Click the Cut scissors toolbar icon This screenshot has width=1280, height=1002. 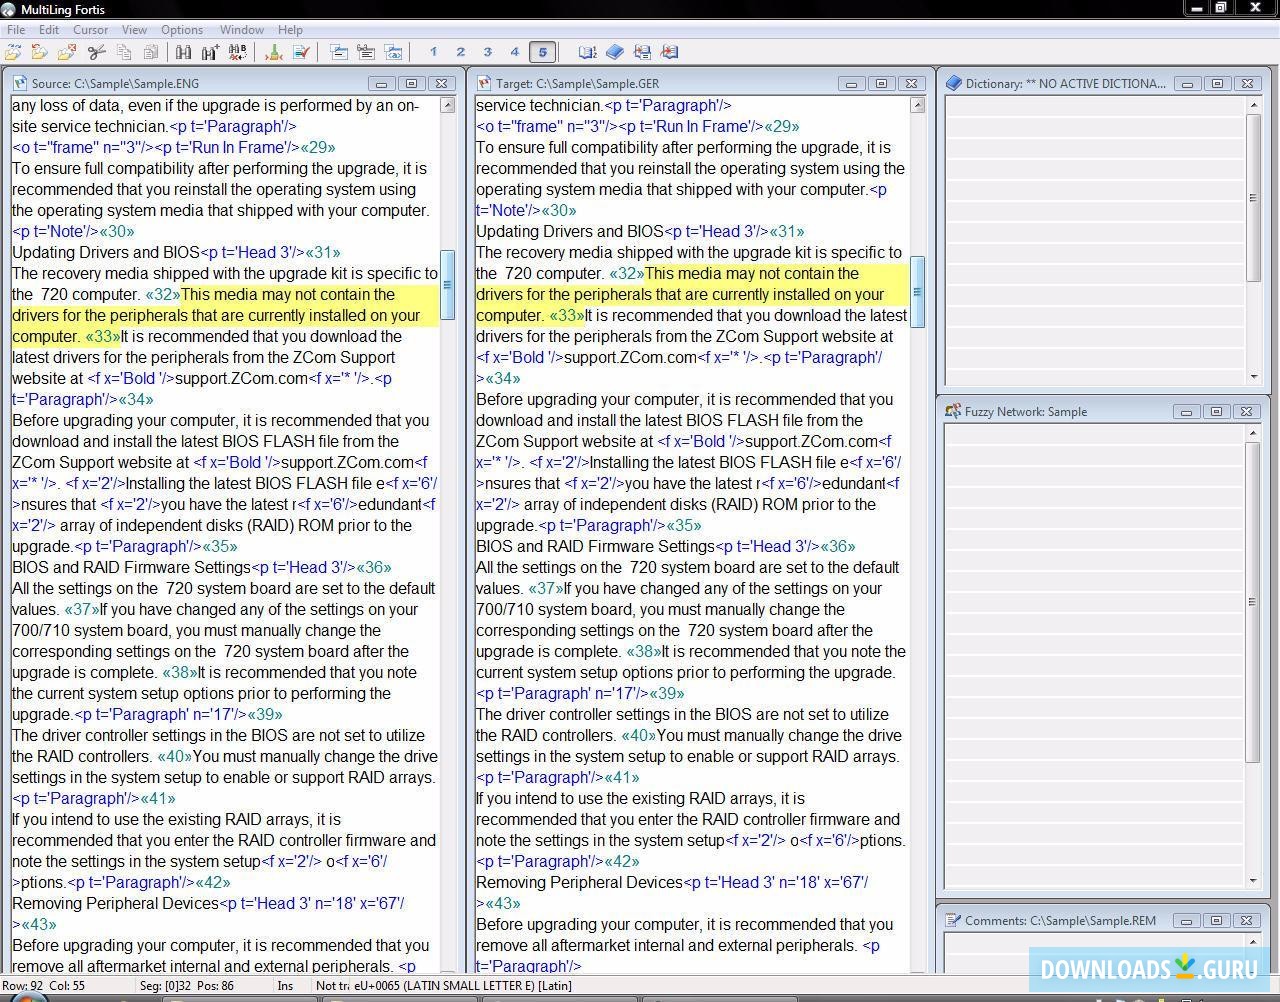97,52
